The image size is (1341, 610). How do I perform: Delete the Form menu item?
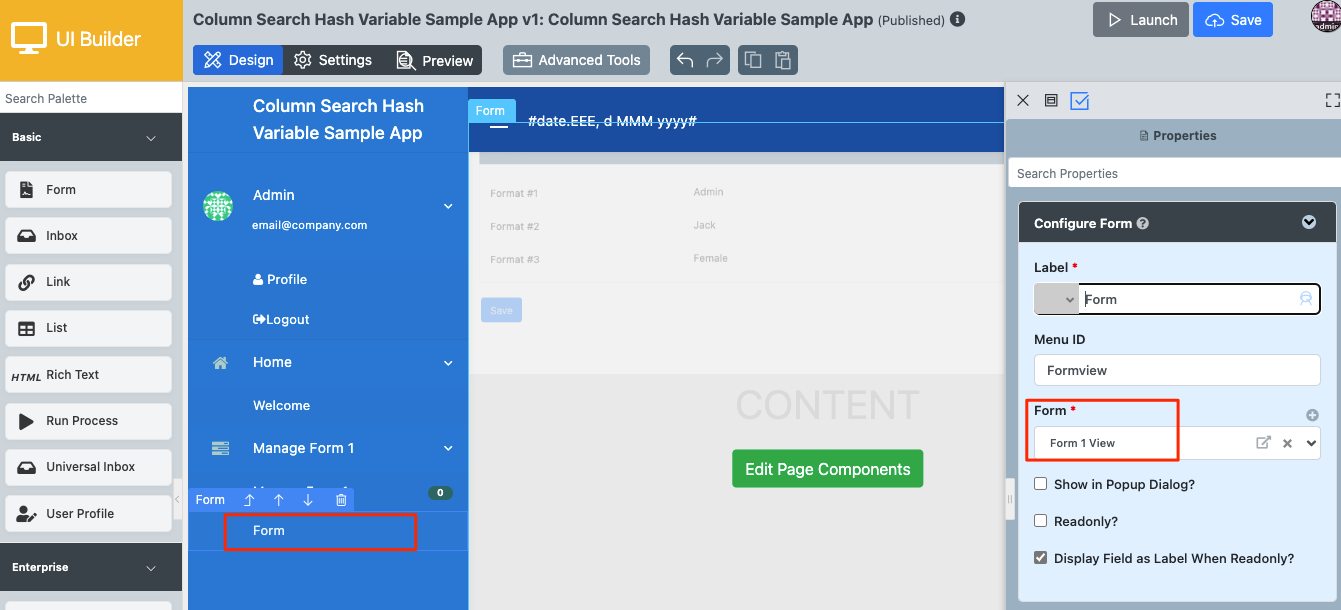tap(341, 500)
